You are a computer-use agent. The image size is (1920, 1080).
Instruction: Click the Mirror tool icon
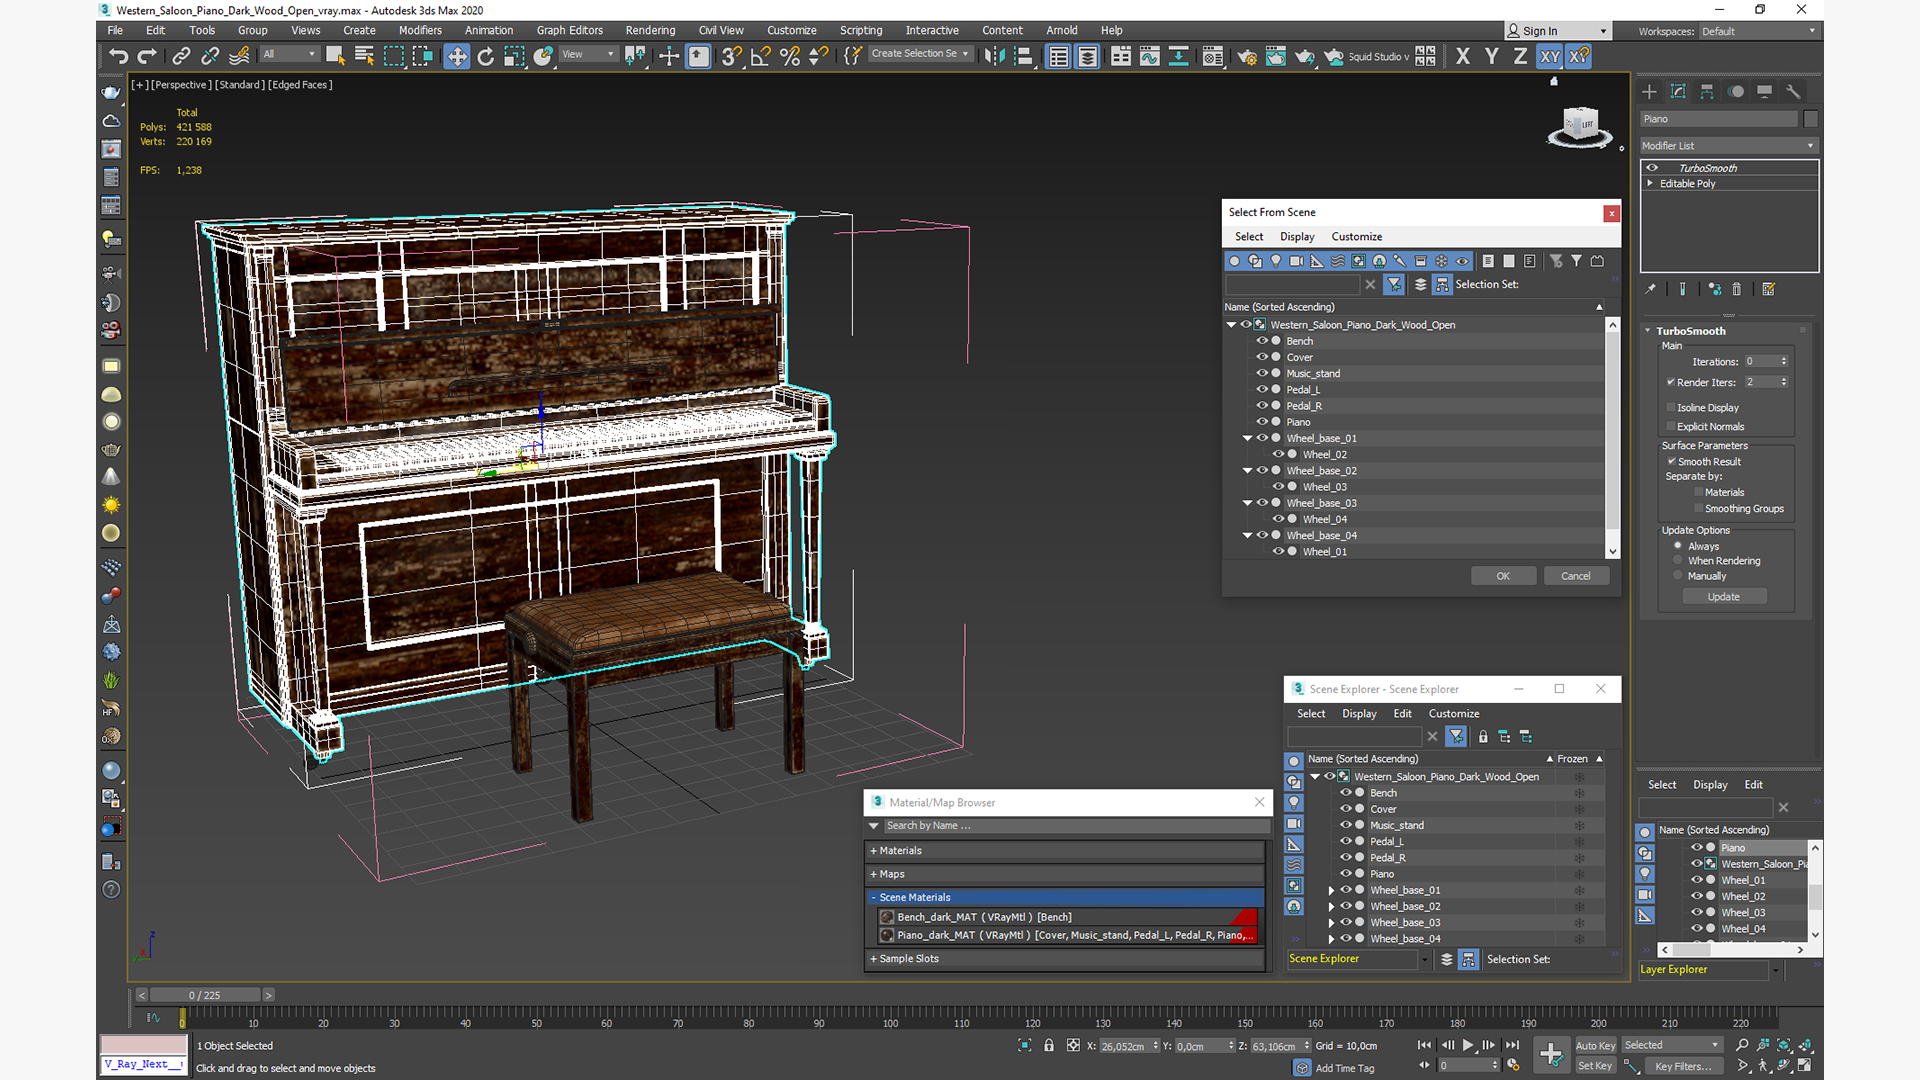click(x=995, y=56)
